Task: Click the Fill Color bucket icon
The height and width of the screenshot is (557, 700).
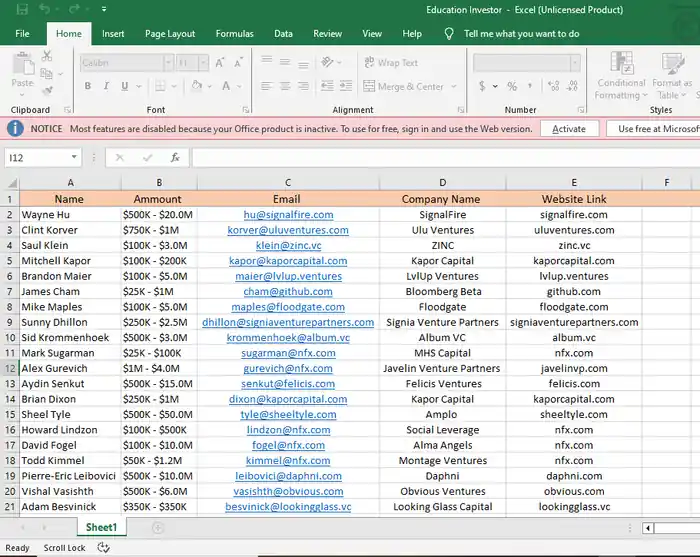Action: pos(196,86)
